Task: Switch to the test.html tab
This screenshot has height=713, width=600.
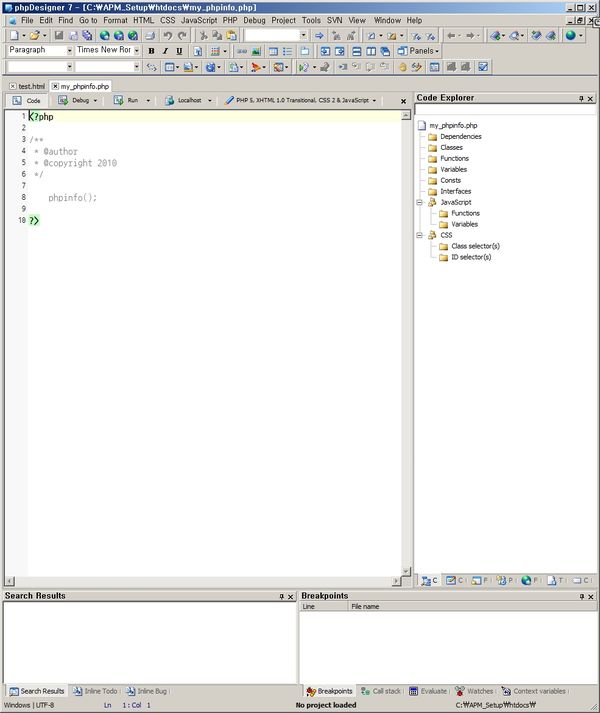Action: point(27,86)
